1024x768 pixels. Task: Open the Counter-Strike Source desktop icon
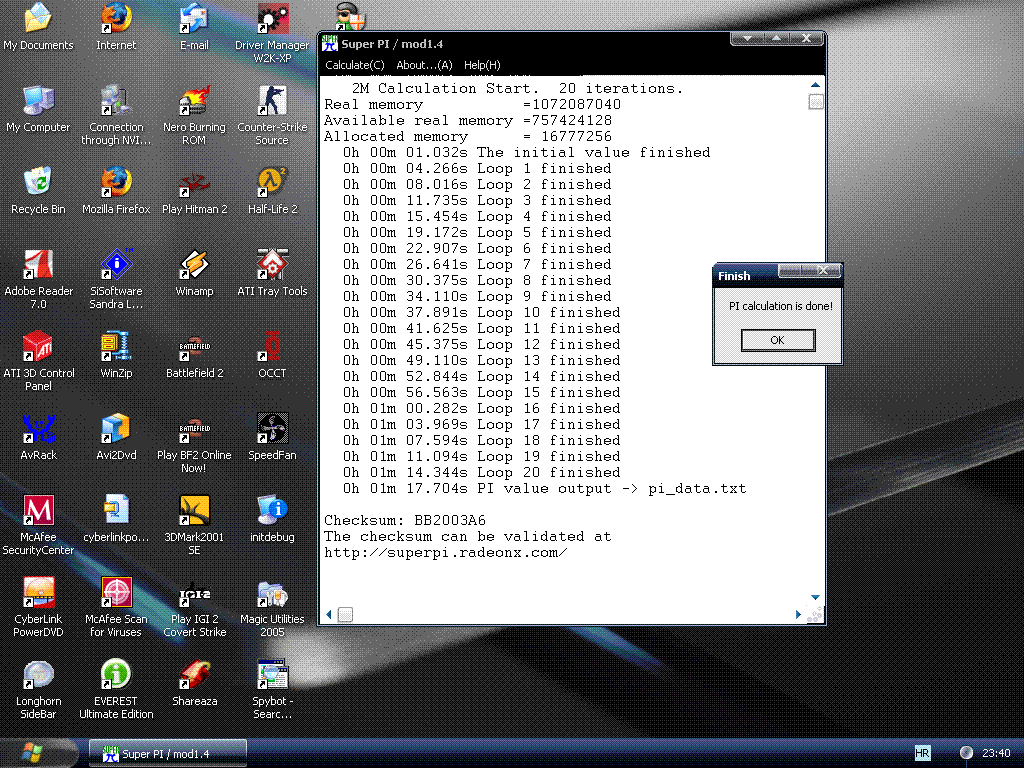point(272,103)
